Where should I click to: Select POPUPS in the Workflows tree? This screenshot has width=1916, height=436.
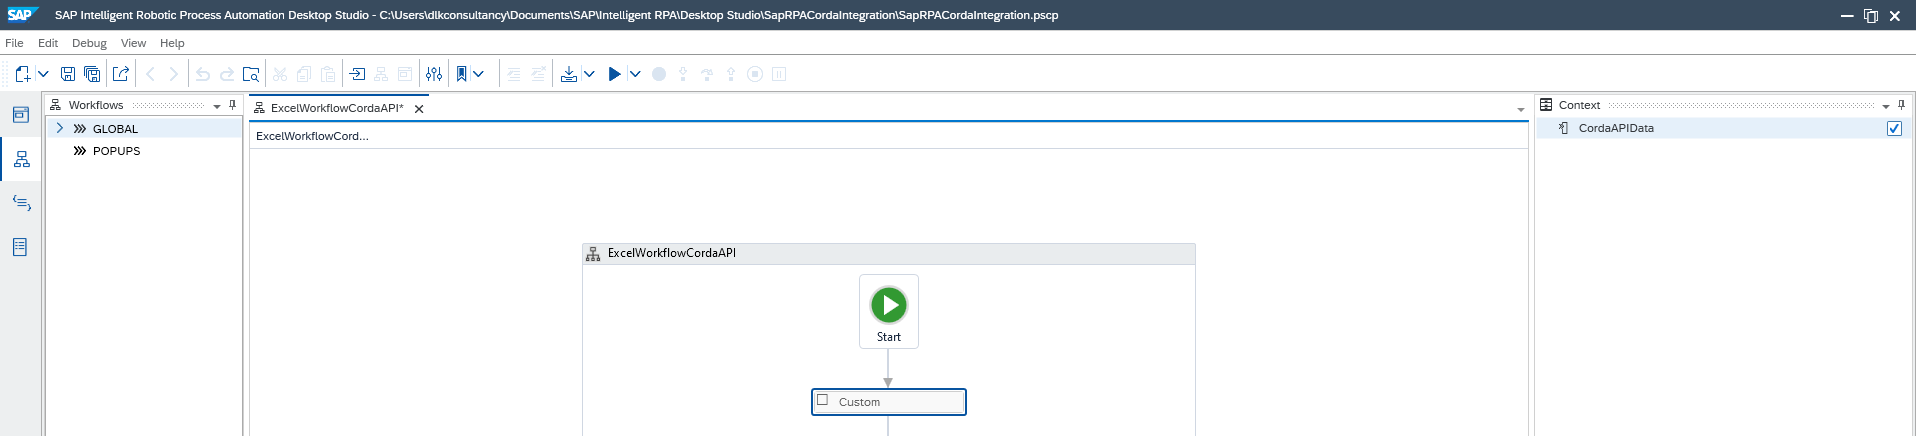point(116,151)
